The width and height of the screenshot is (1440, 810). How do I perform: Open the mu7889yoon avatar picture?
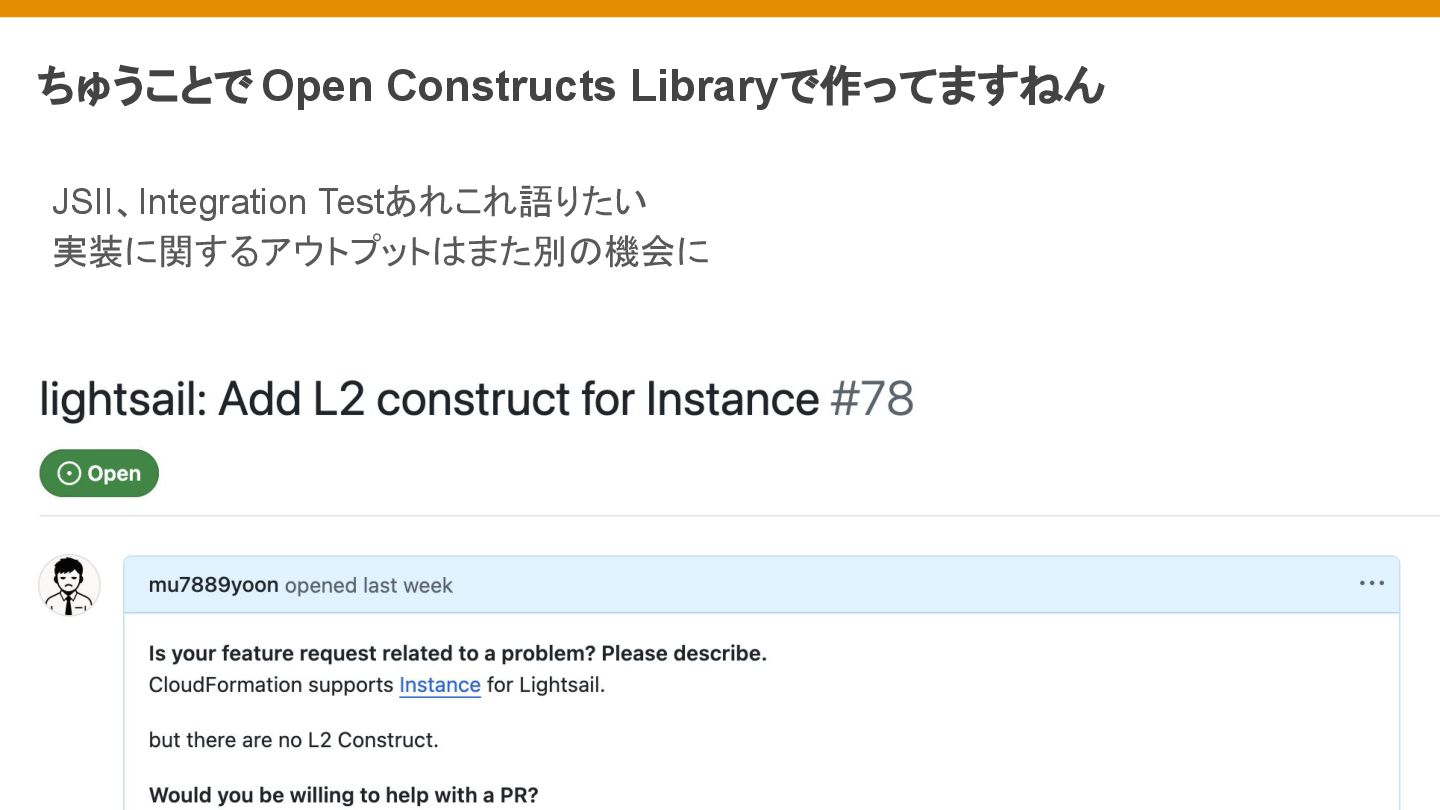69,585
